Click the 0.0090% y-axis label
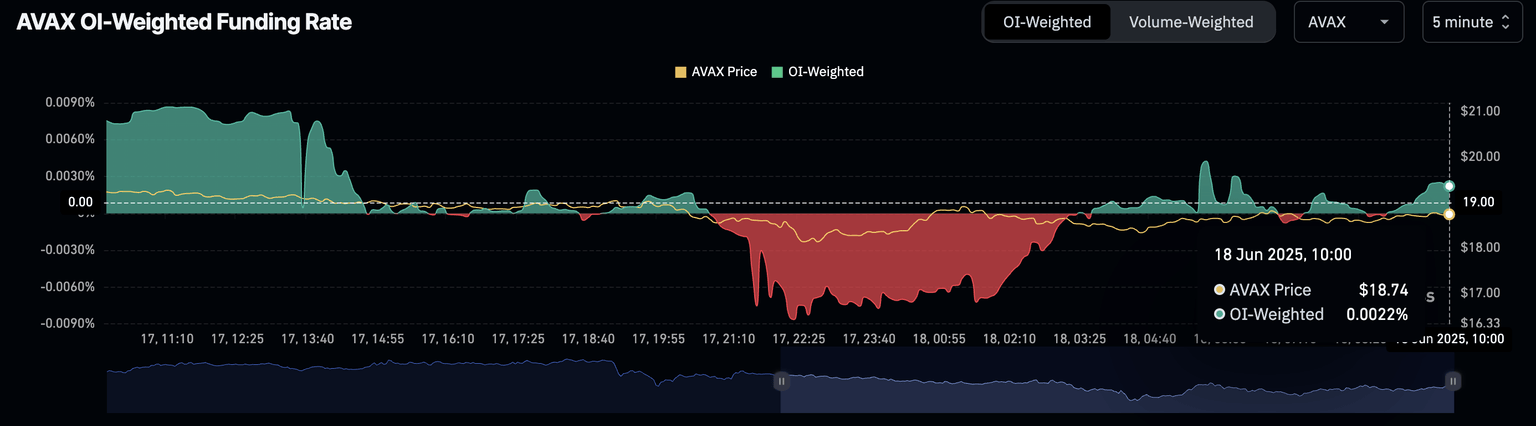The width and height of the screenshot is (1536, 426). pos(70,103)
